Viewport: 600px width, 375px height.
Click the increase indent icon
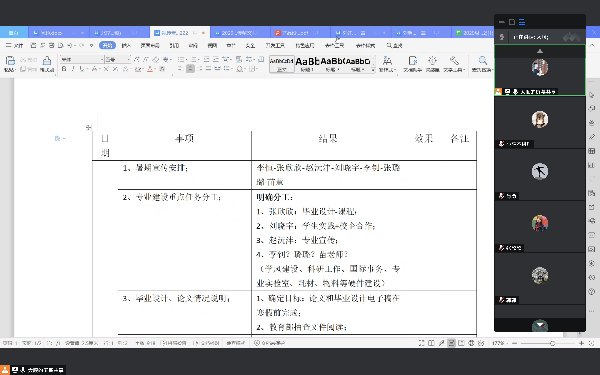216,59
